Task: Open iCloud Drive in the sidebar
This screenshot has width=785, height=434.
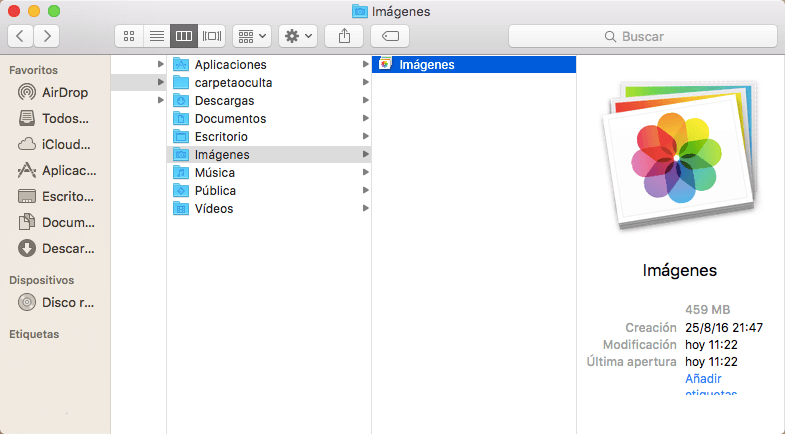Action: click(x=55, y=144)
